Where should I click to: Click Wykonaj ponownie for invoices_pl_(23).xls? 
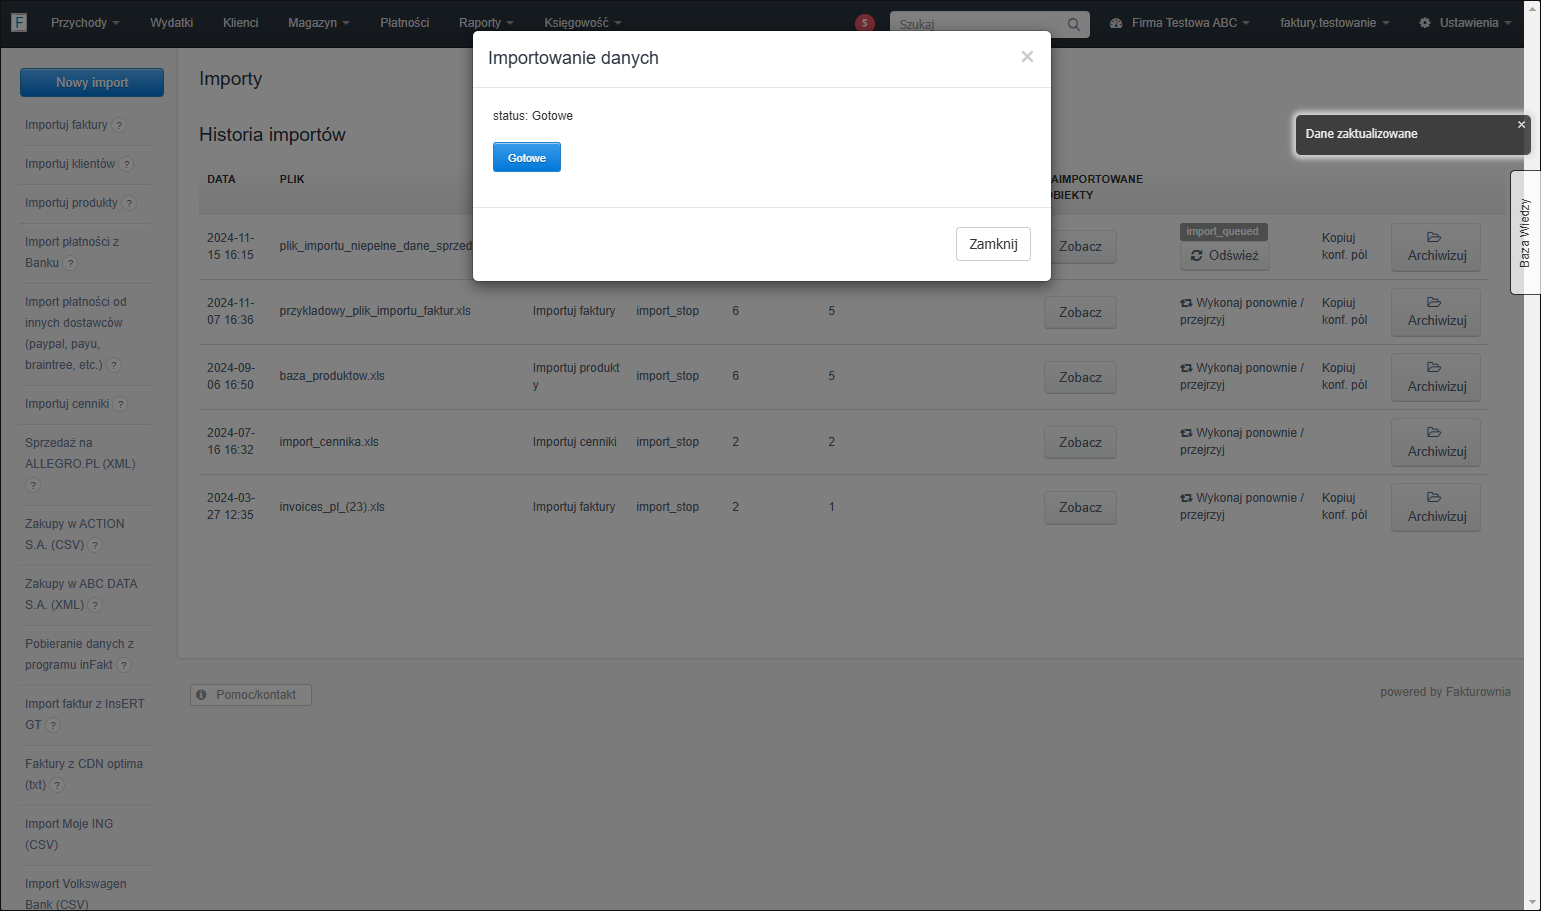[1242, 506]
